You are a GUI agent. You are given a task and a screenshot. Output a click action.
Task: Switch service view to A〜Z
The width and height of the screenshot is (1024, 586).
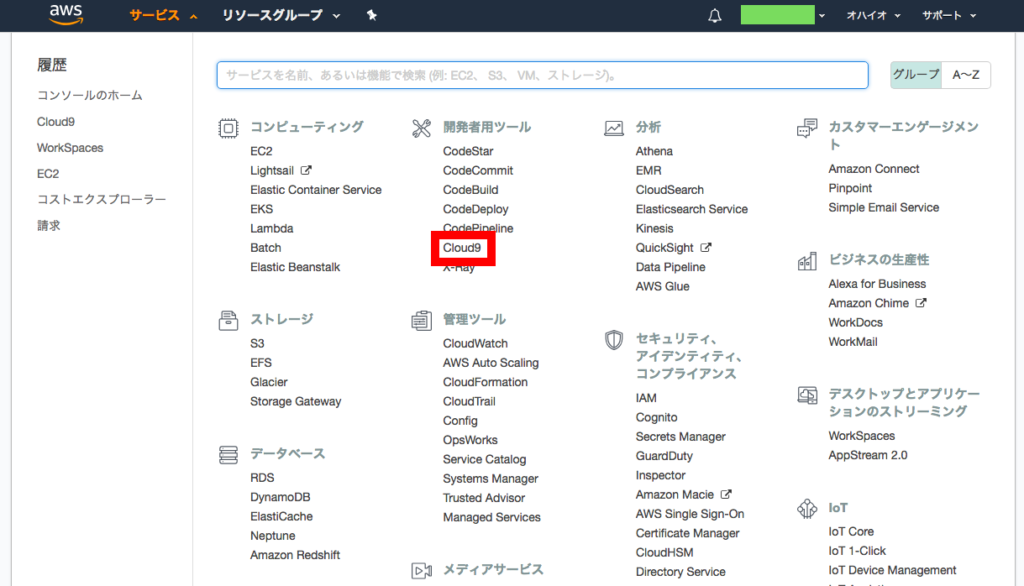pos(966,75)
